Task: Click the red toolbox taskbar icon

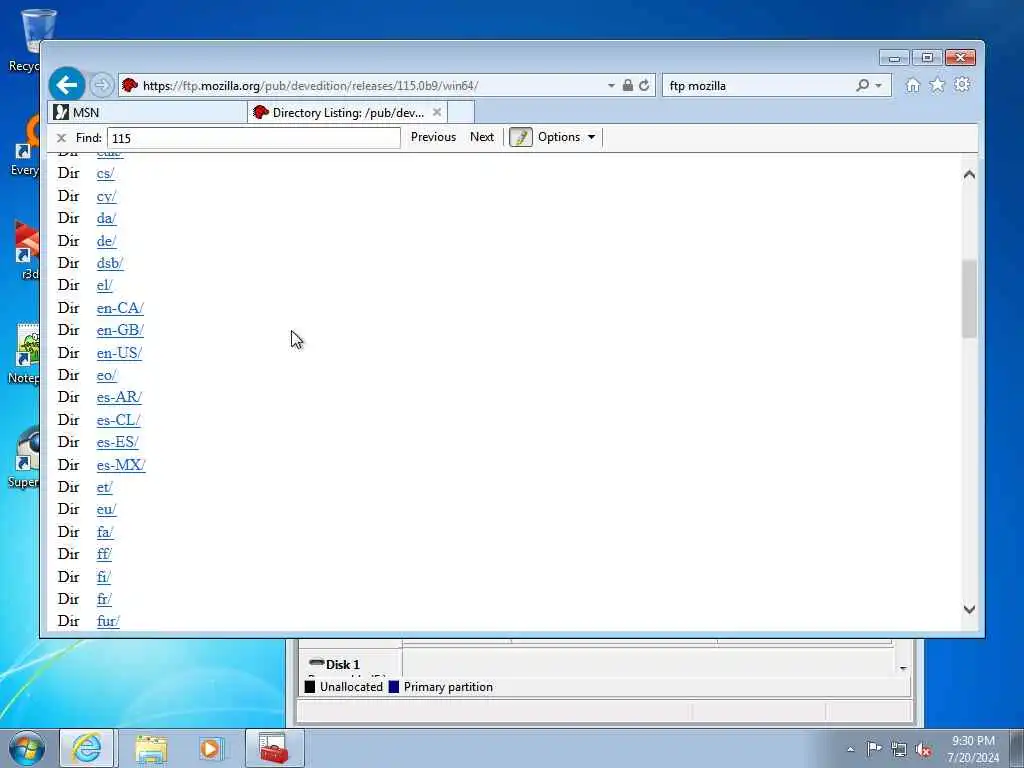Action: pos(274,748)
